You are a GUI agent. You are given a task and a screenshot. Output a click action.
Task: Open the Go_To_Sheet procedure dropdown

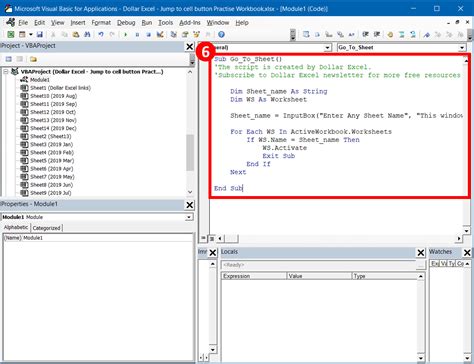coord(462,48)
